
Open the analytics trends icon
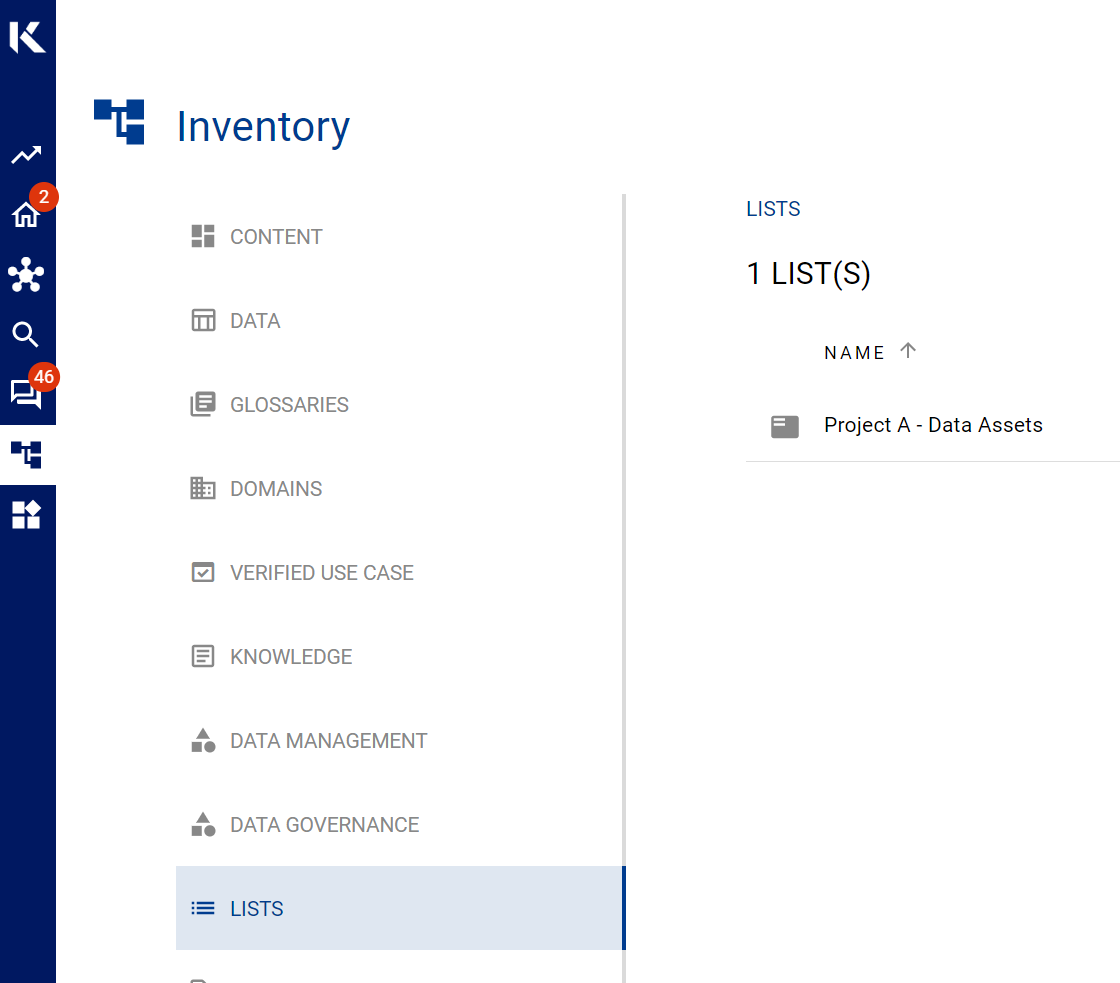coord(27,155)
